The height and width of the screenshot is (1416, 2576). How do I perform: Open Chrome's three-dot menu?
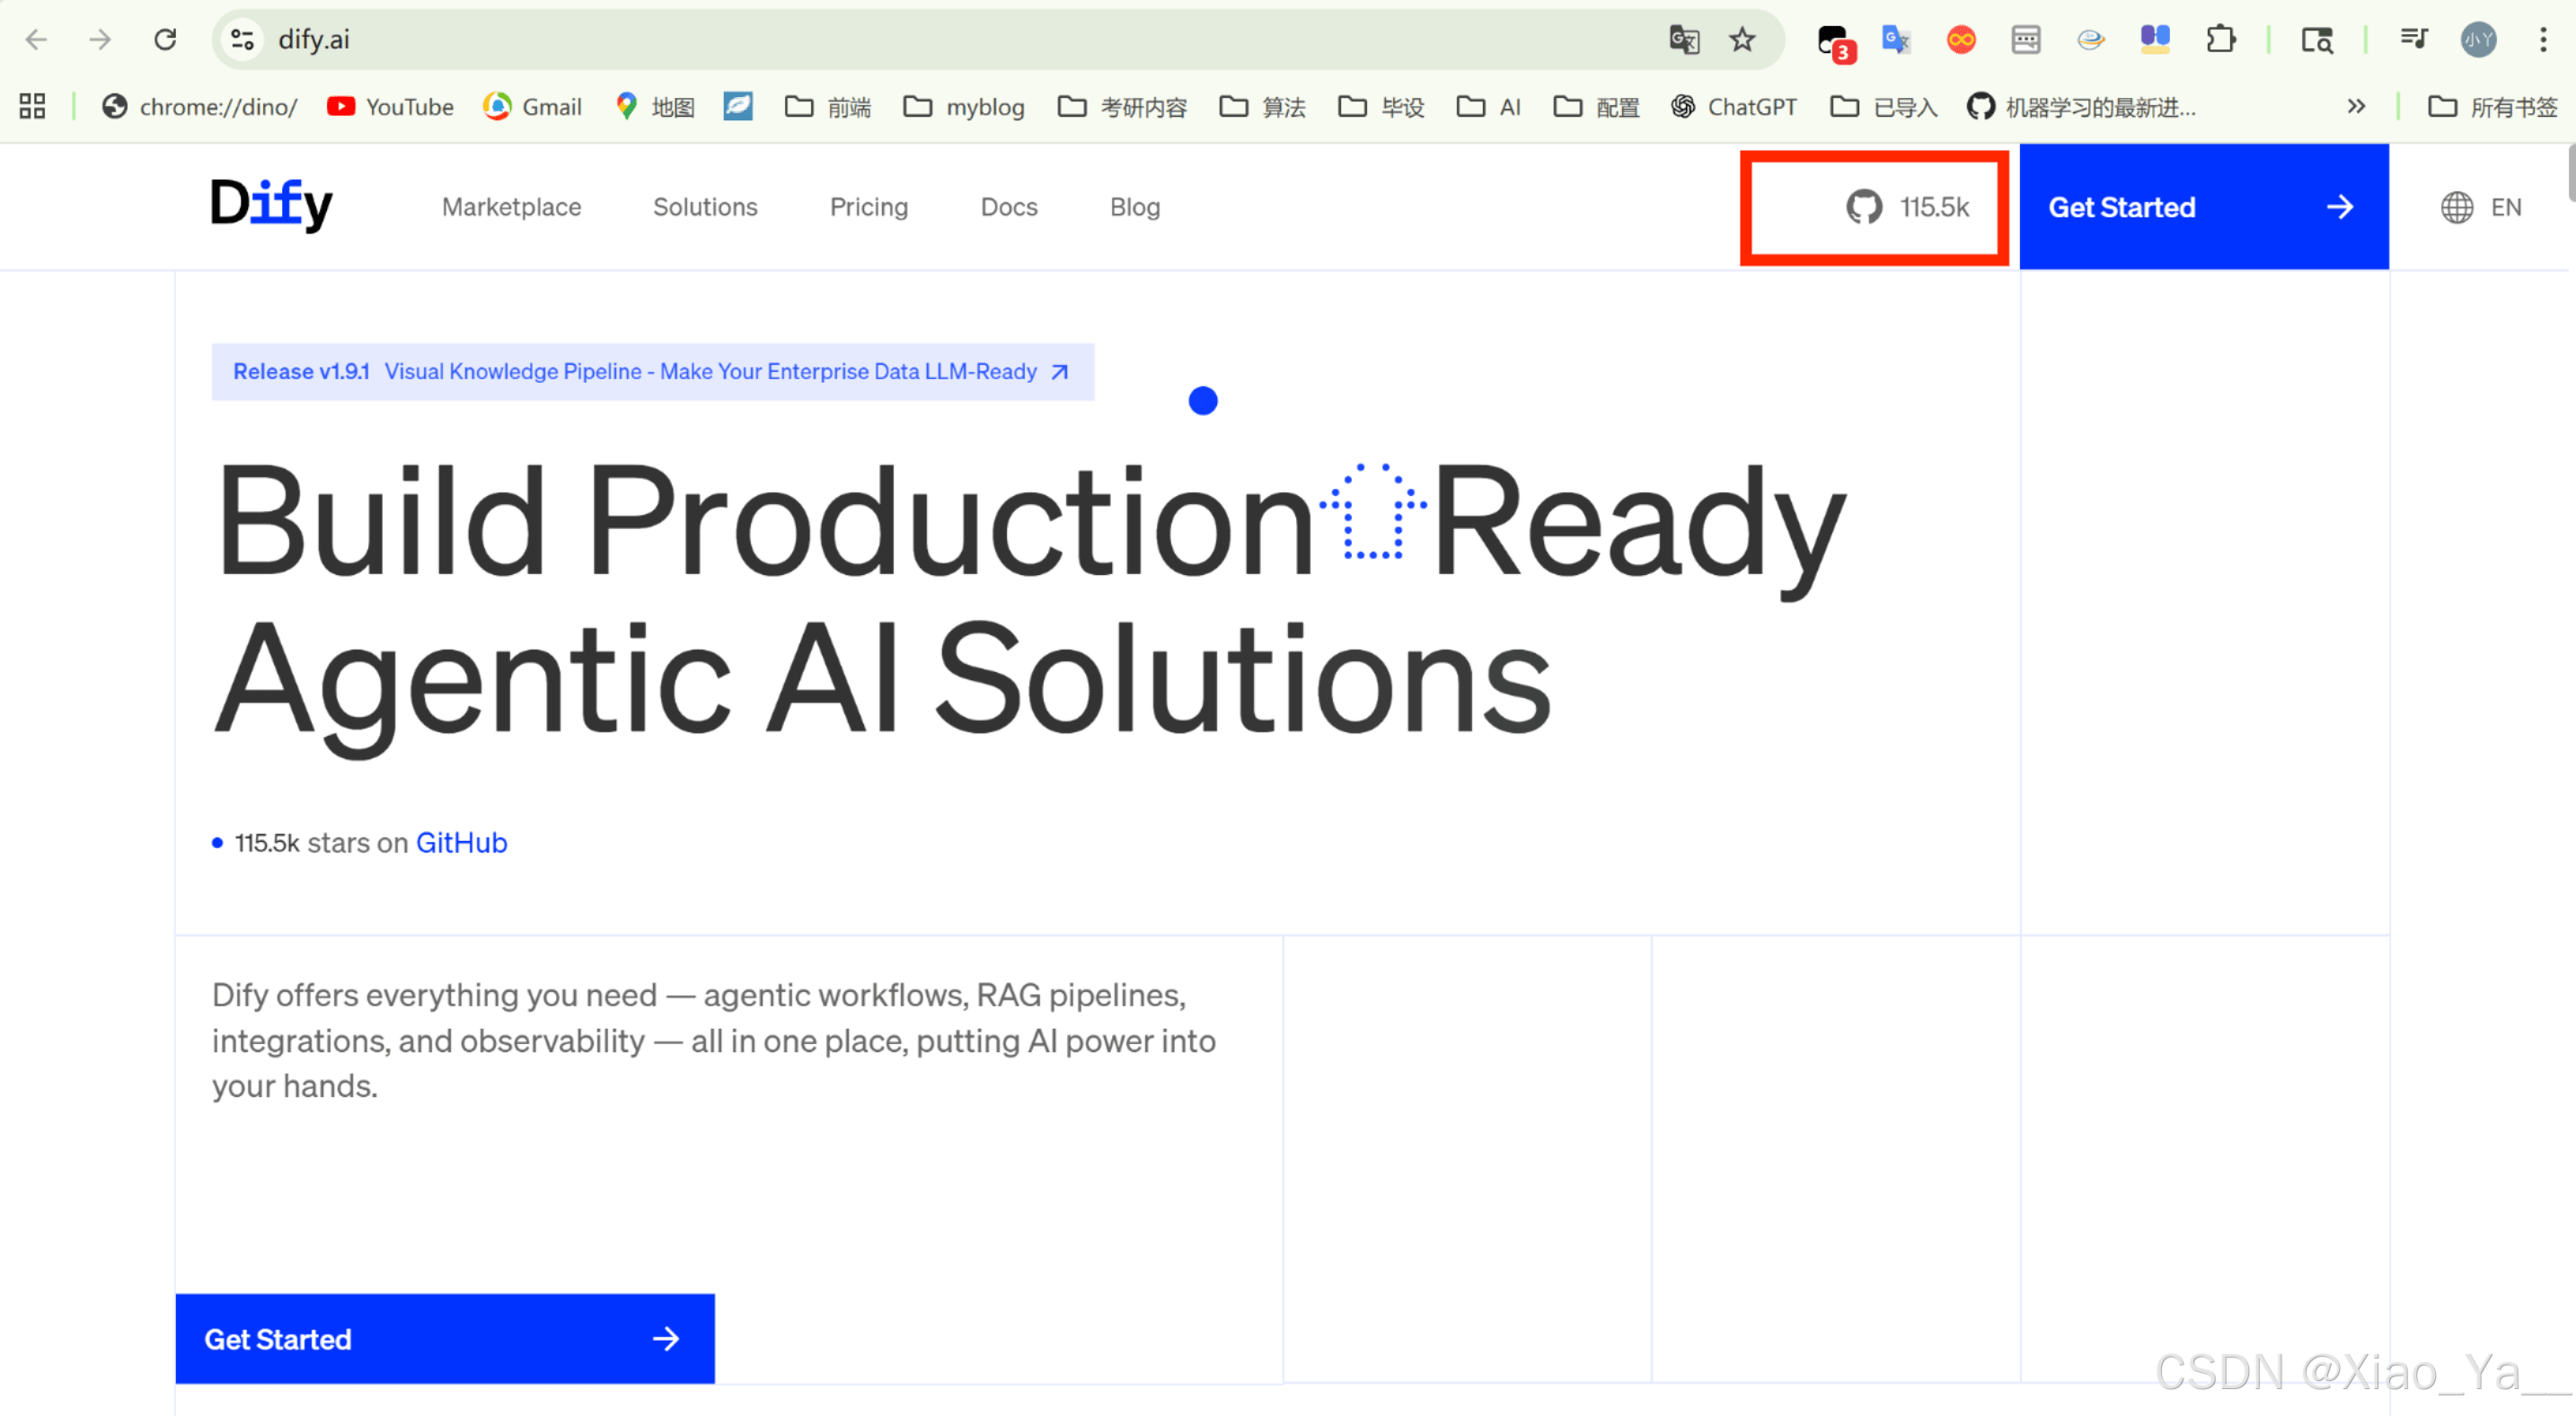tap(2542, 39)
